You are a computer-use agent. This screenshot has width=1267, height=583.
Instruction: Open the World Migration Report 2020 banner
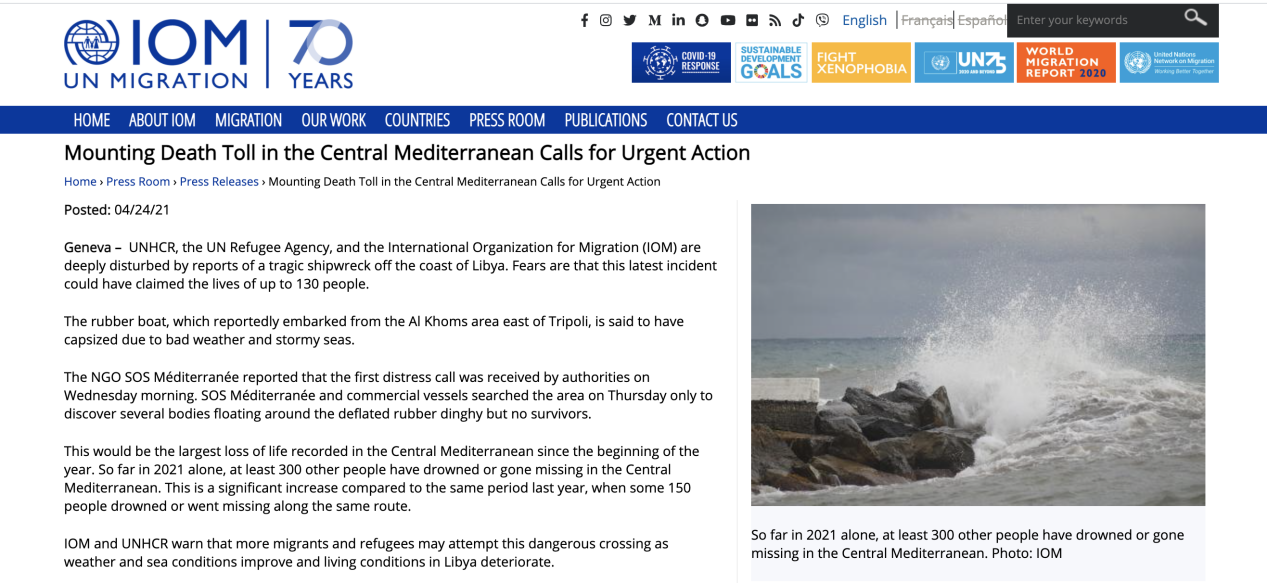[x=1065, y=63]
